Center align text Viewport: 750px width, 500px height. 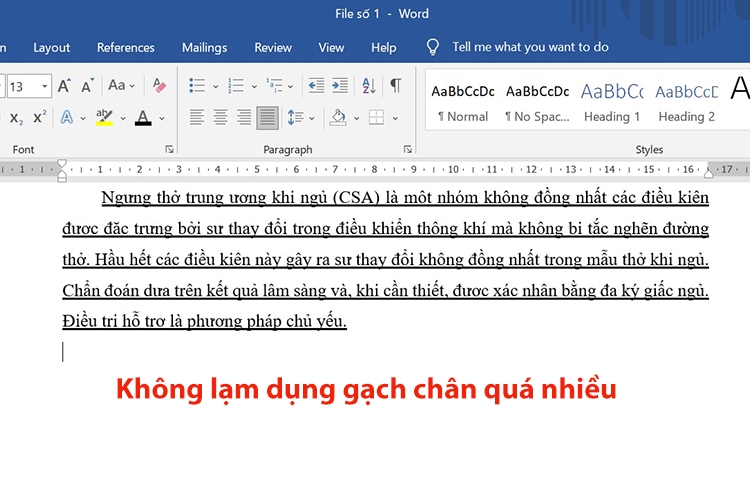221,117
